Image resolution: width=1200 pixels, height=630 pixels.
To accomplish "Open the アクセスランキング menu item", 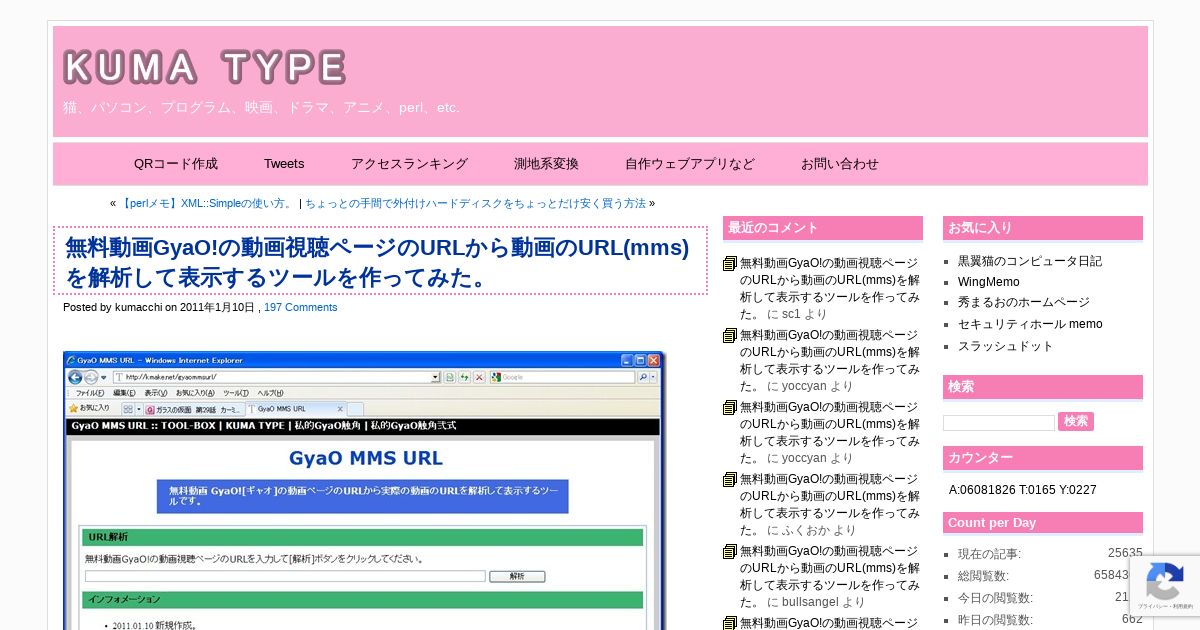I will [x=409, y=164].
